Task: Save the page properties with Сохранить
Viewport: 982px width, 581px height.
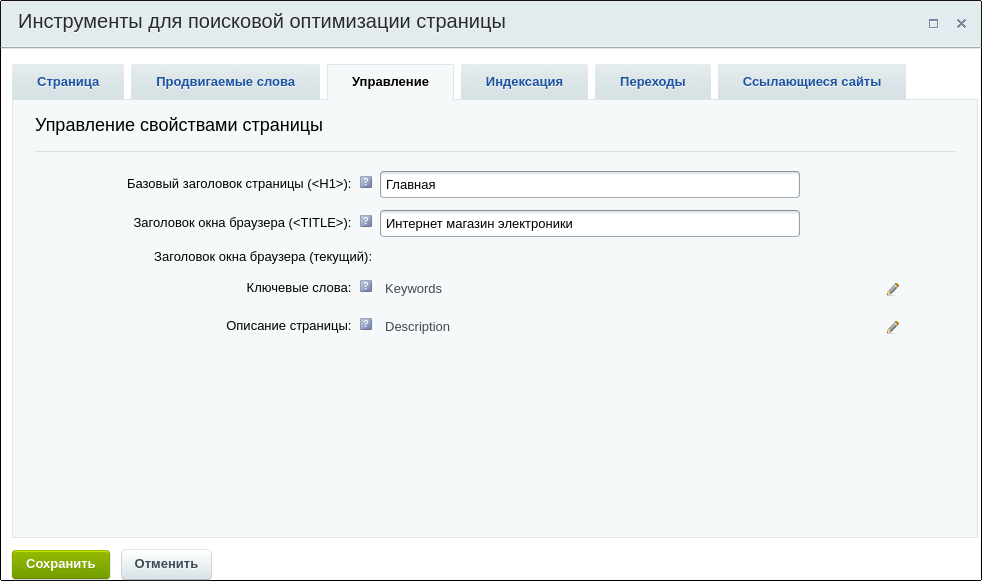Action: click(61, 563)
